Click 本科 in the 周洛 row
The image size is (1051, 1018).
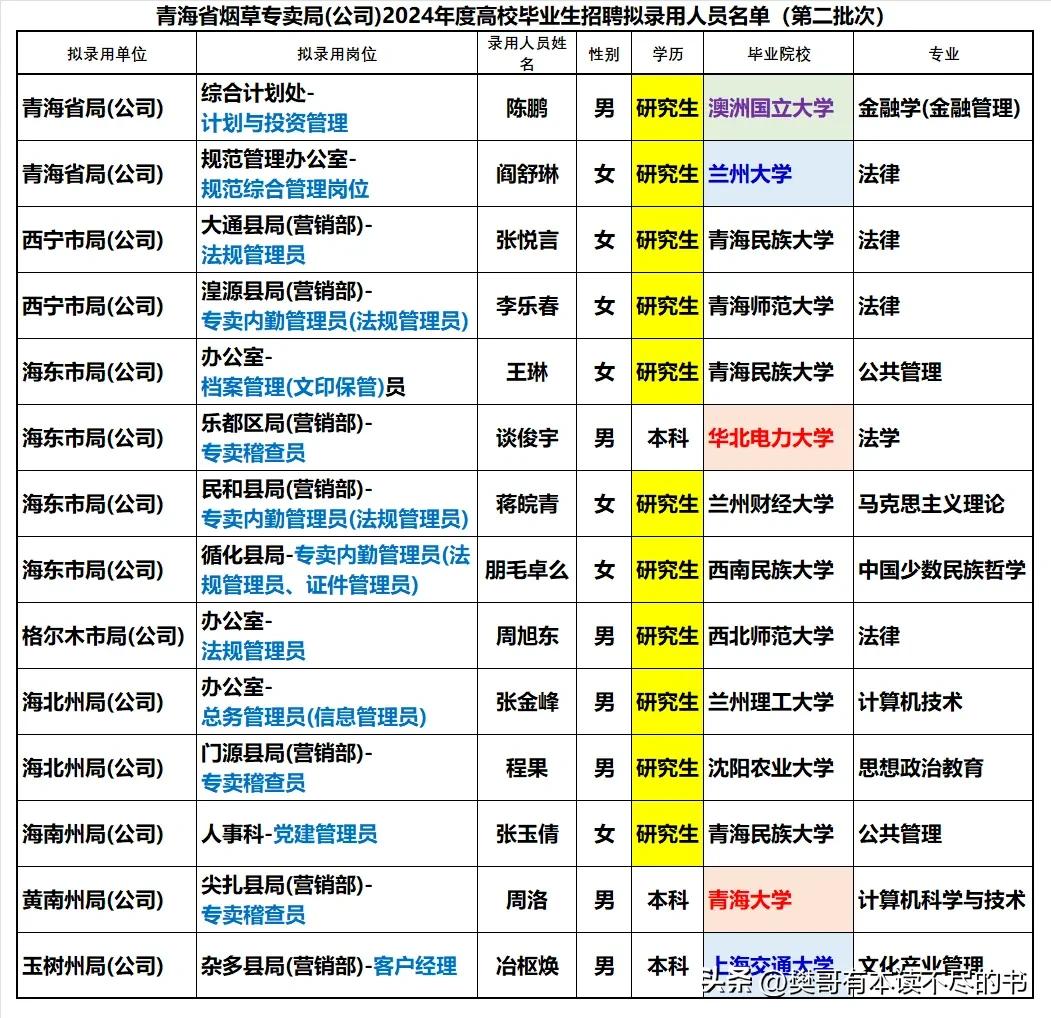pyautogui.click(x=668, y=900)
